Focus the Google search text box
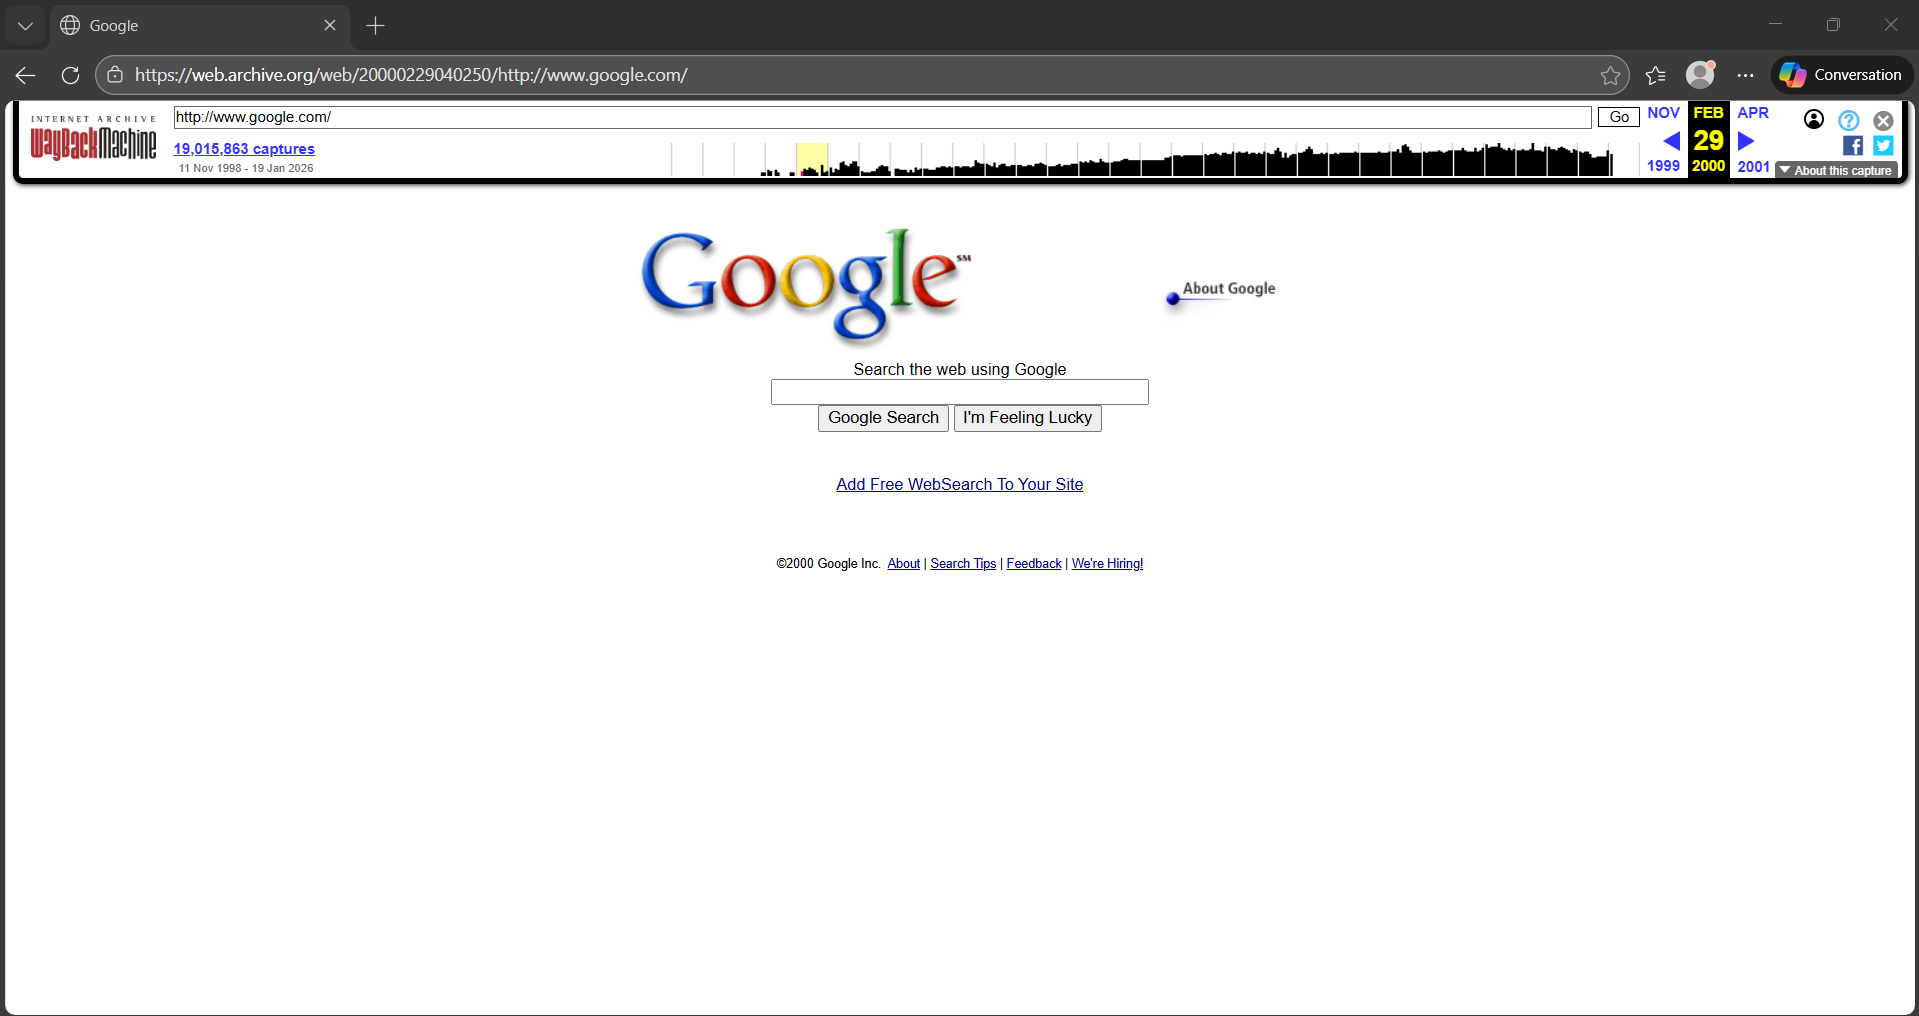1919x1016 pixels. point(959,392)
